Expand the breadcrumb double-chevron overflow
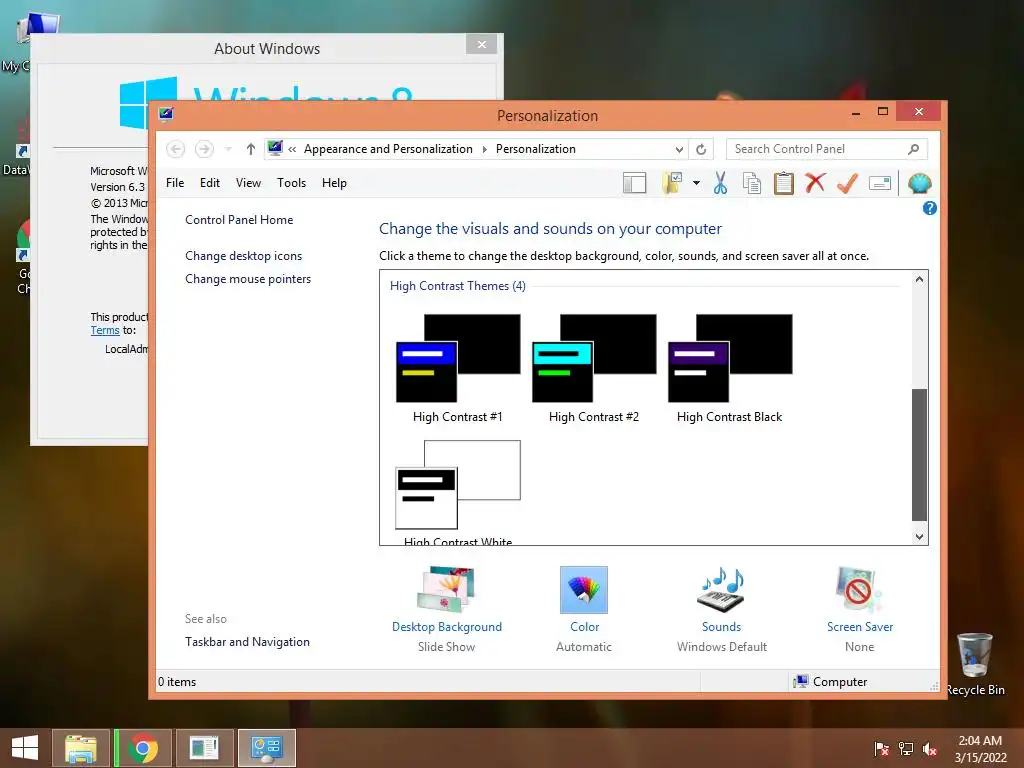1024x768 pixels. [293, 149]
